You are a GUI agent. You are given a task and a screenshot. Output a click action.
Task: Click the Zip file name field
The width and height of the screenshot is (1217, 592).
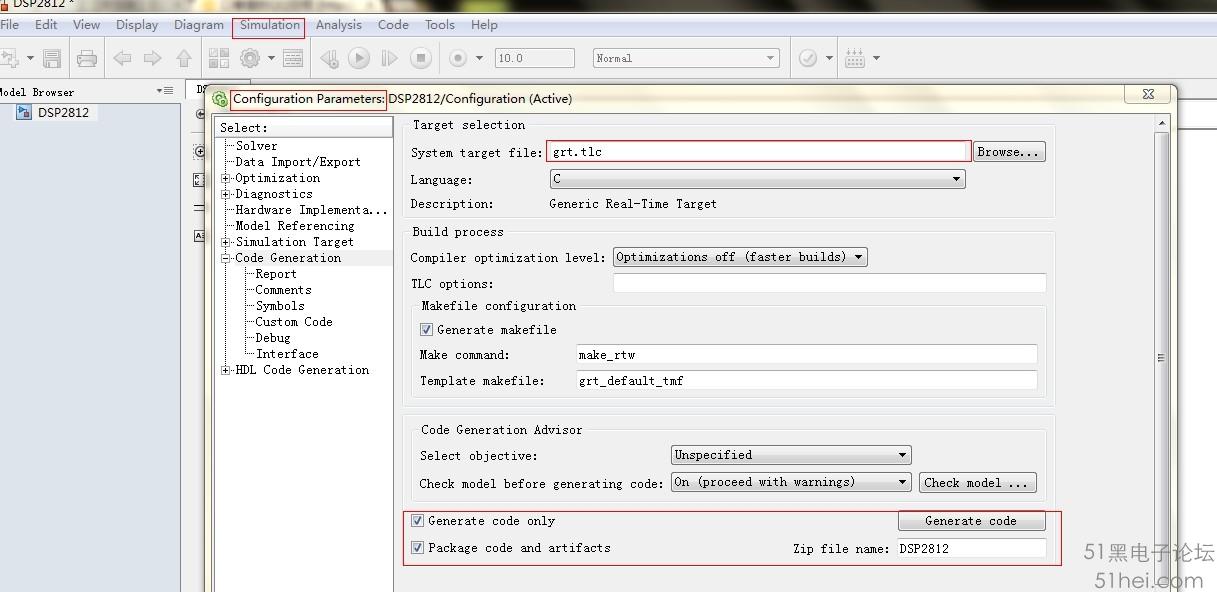click(x=971, y=548)
